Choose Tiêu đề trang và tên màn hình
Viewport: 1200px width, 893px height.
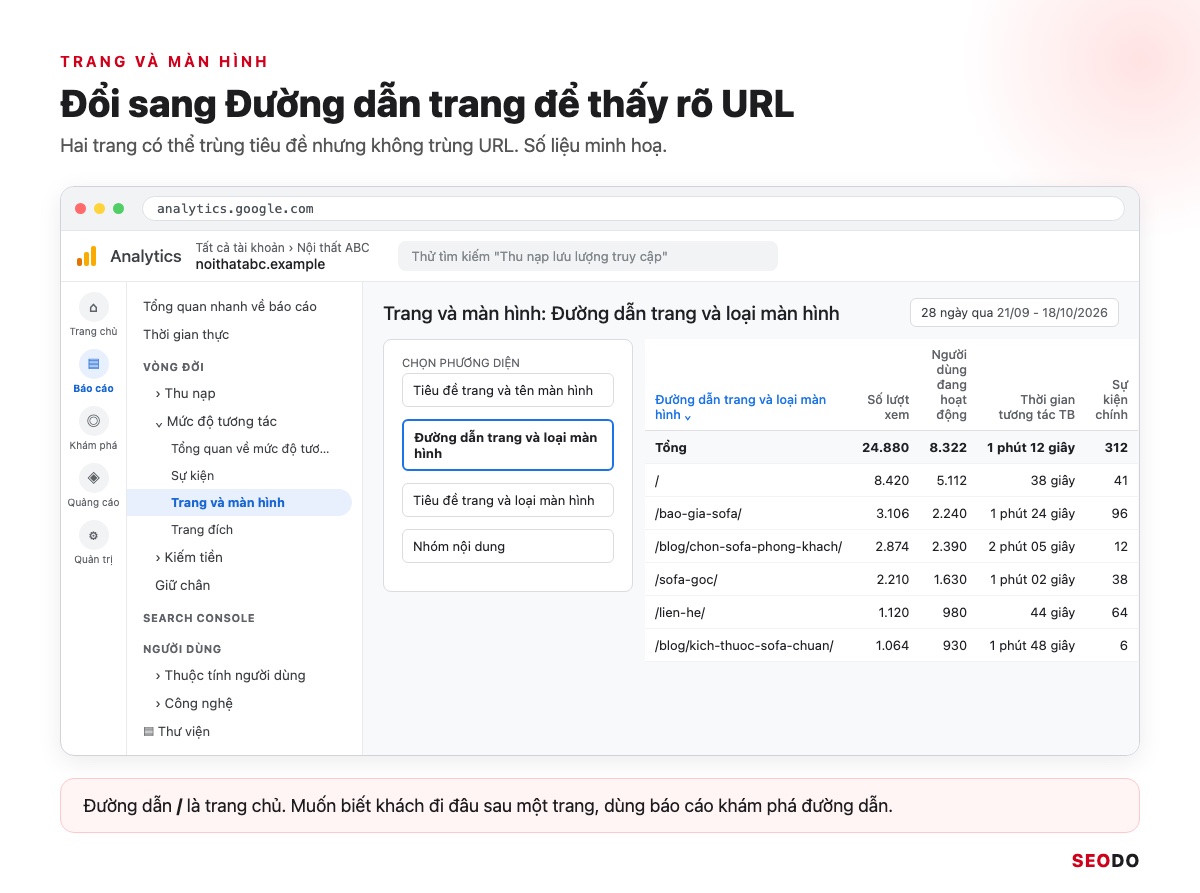coord(508,390)
